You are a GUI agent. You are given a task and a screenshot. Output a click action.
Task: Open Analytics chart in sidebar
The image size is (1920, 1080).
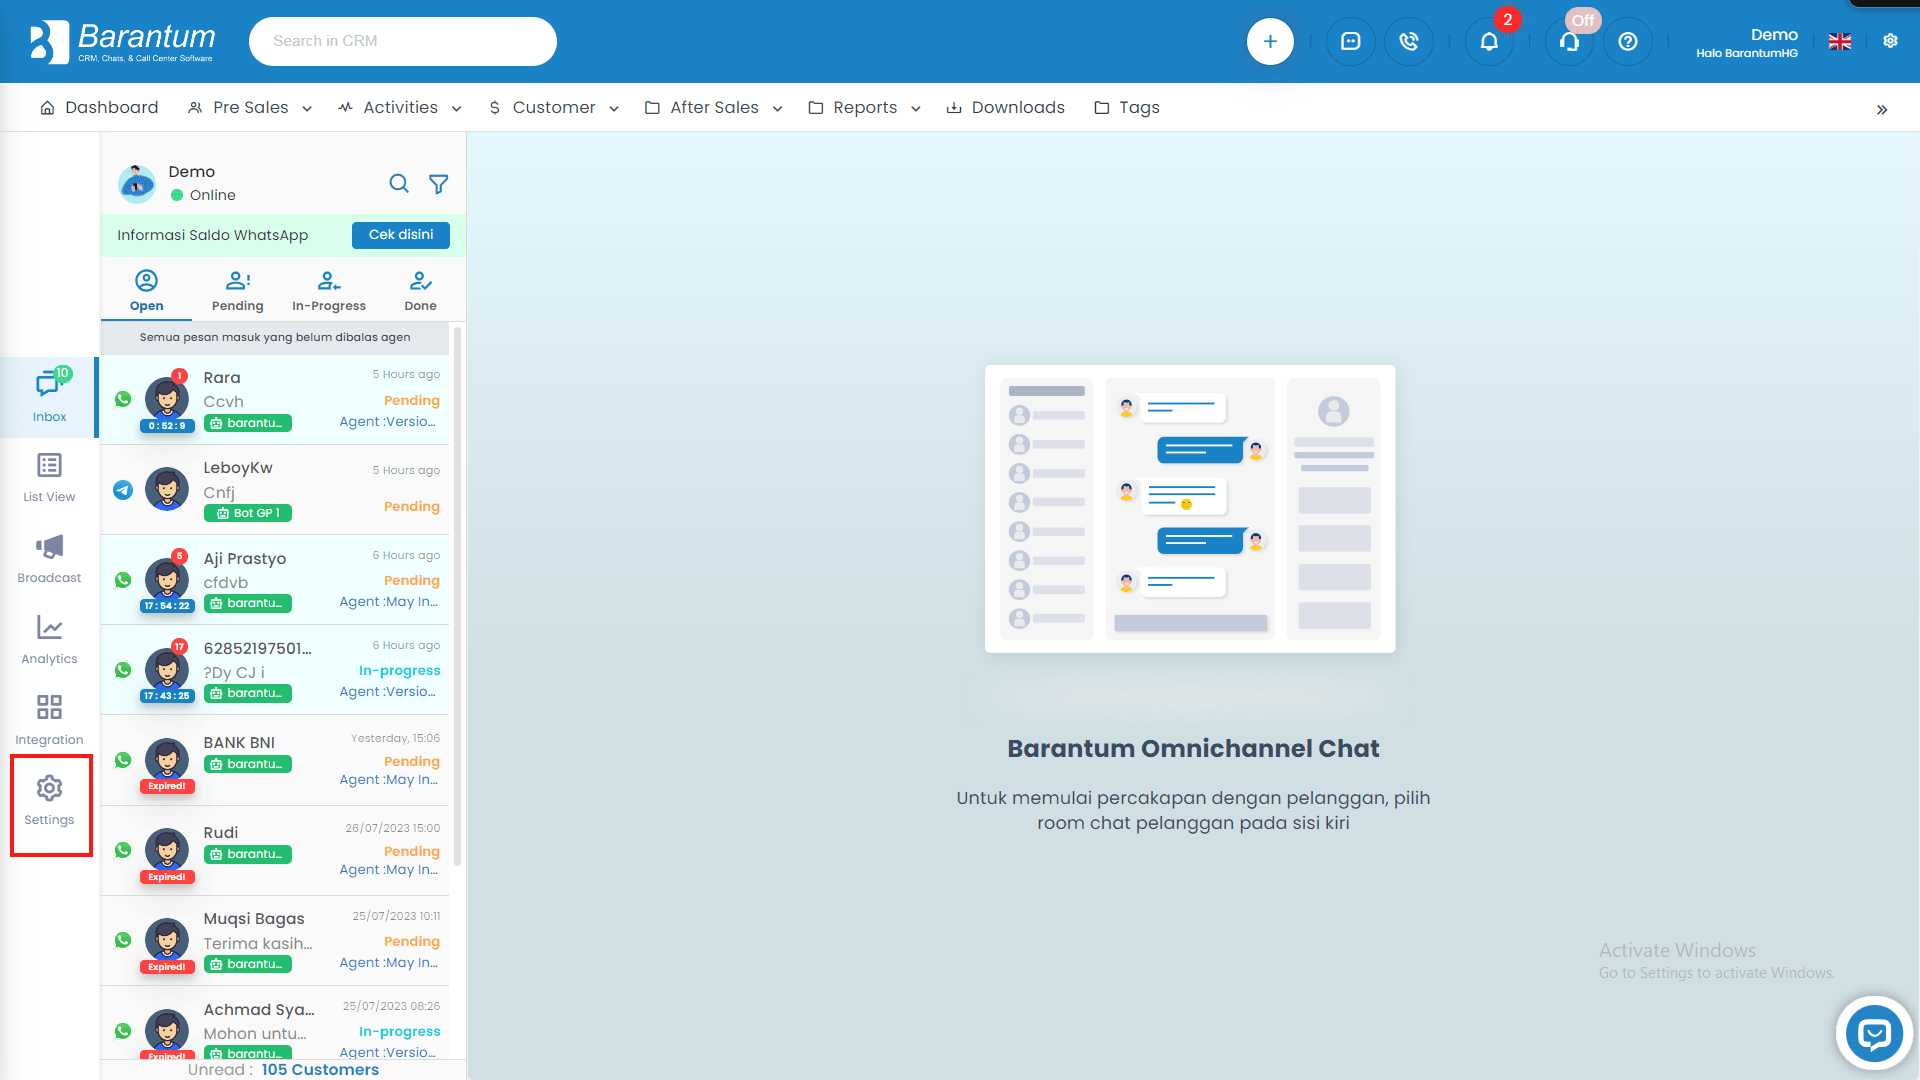pos(49,639)
